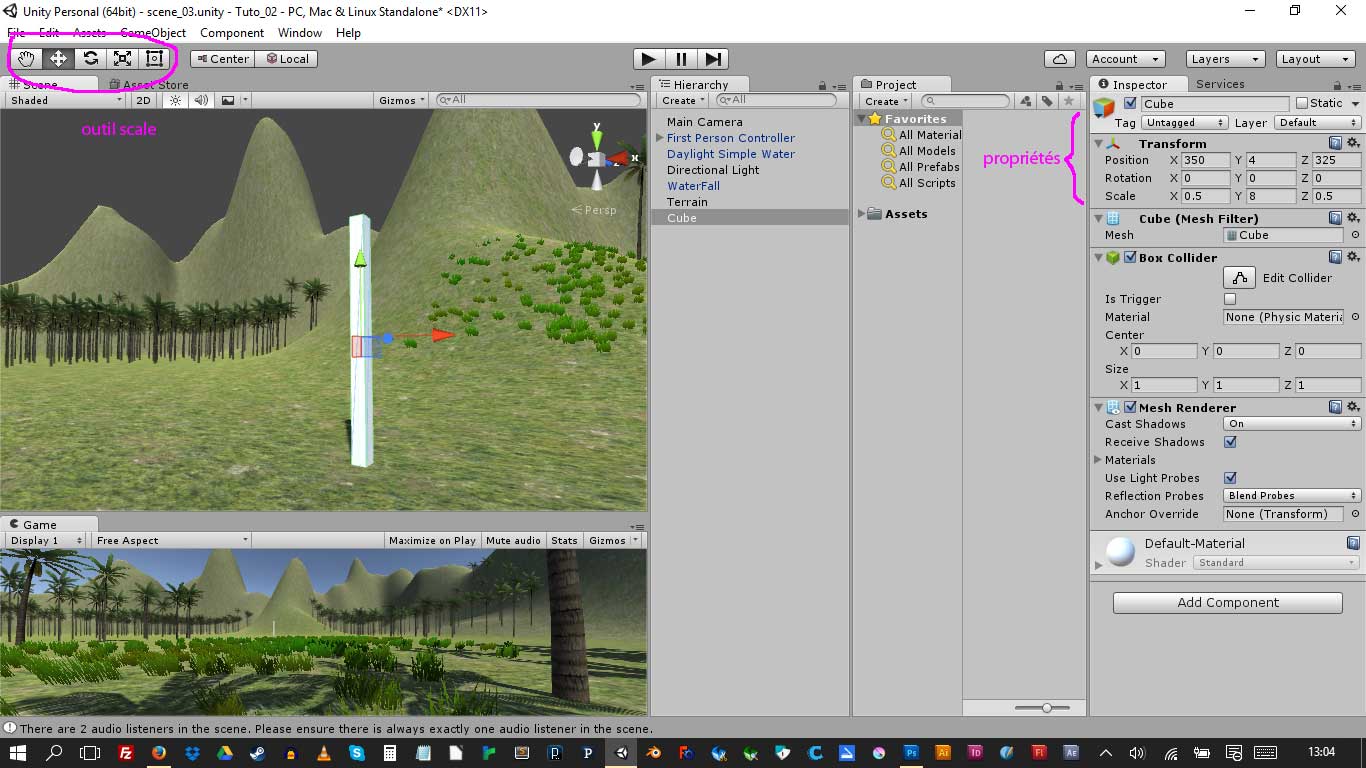
Task: Select the Rotate tool
Action: (x=91, y=59)
